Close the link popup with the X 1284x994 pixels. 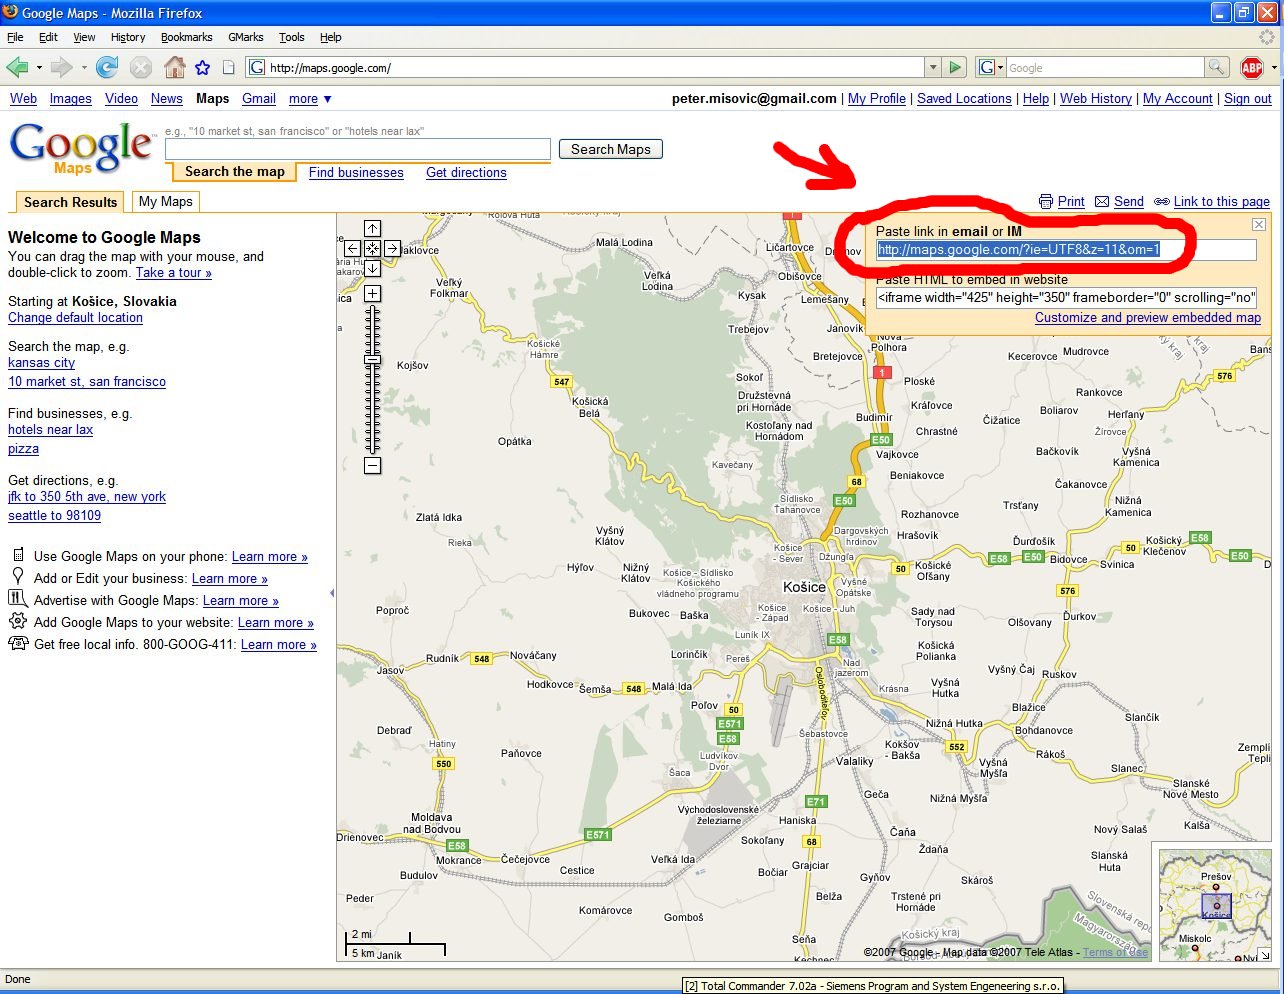(1259, 225)
